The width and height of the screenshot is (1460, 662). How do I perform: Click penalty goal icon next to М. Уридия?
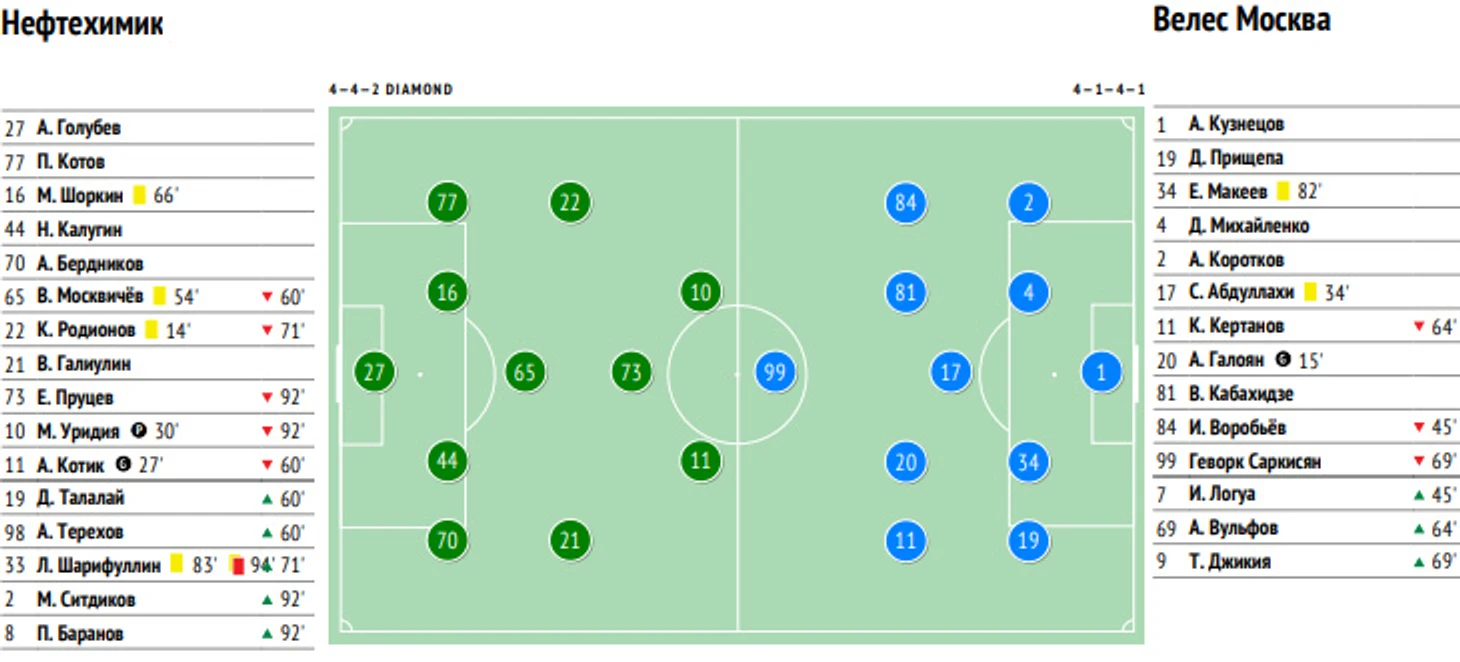pos(138,431)
